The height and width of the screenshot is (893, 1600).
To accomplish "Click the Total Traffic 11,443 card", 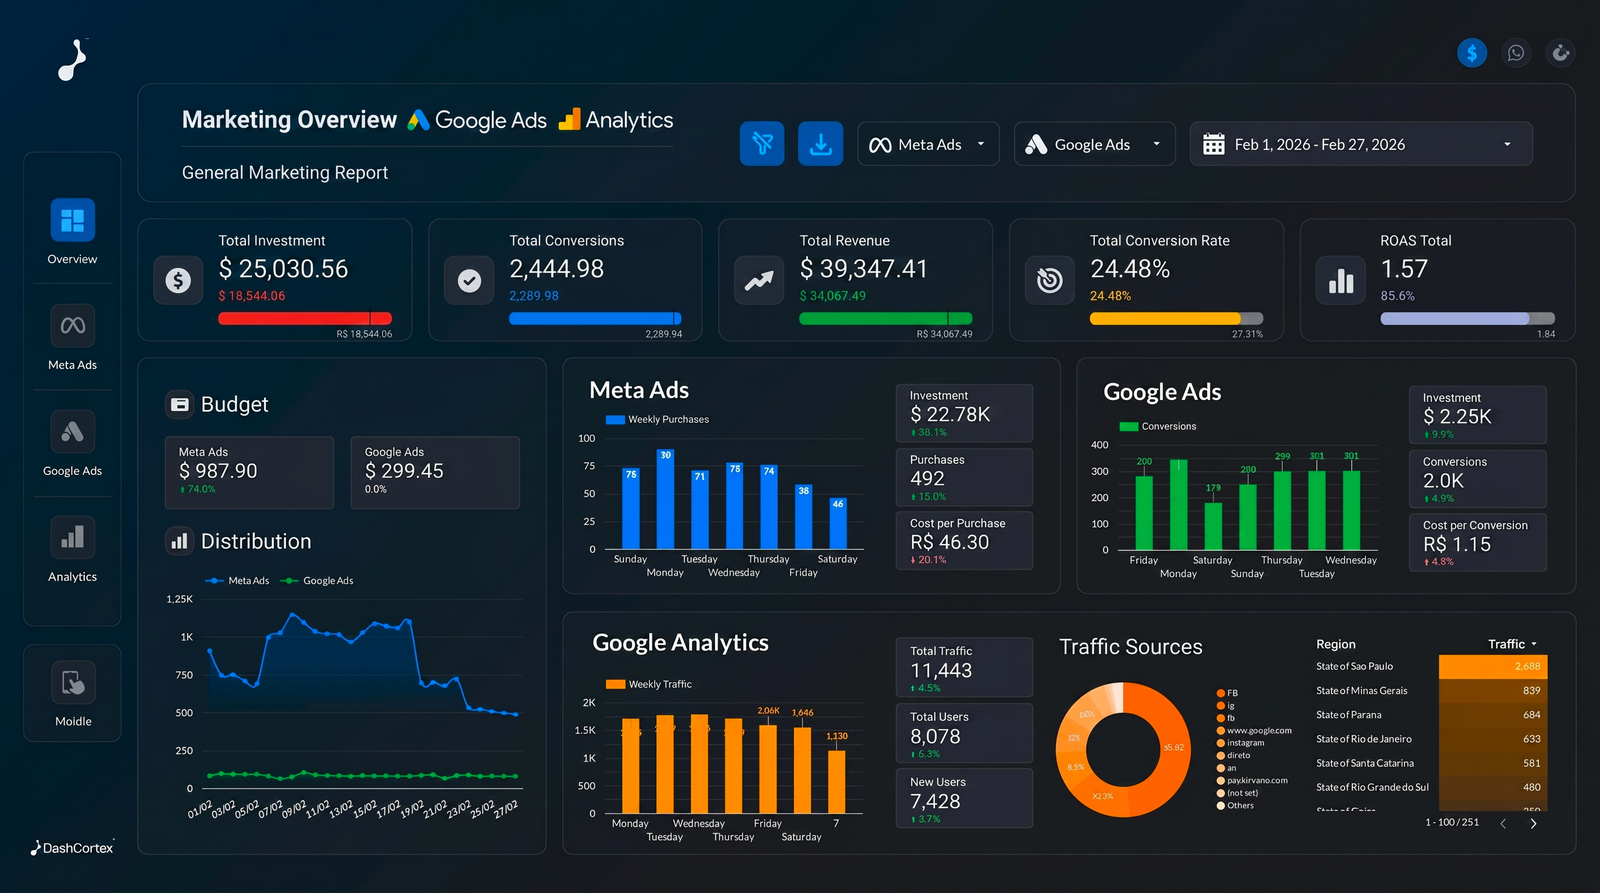I will tap(964, 667).
